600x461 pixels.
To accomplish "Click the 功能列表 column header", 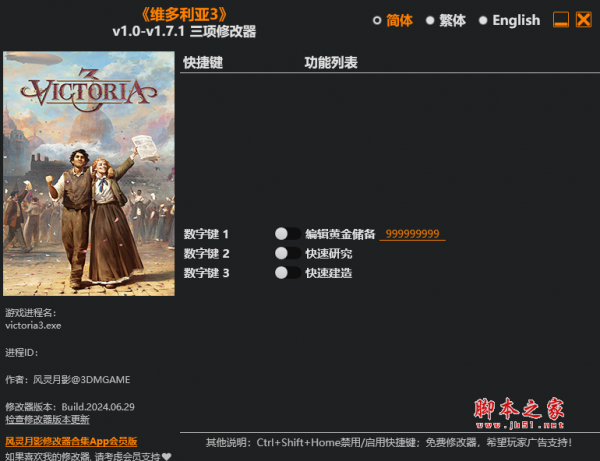I will [x=331, y=62].
